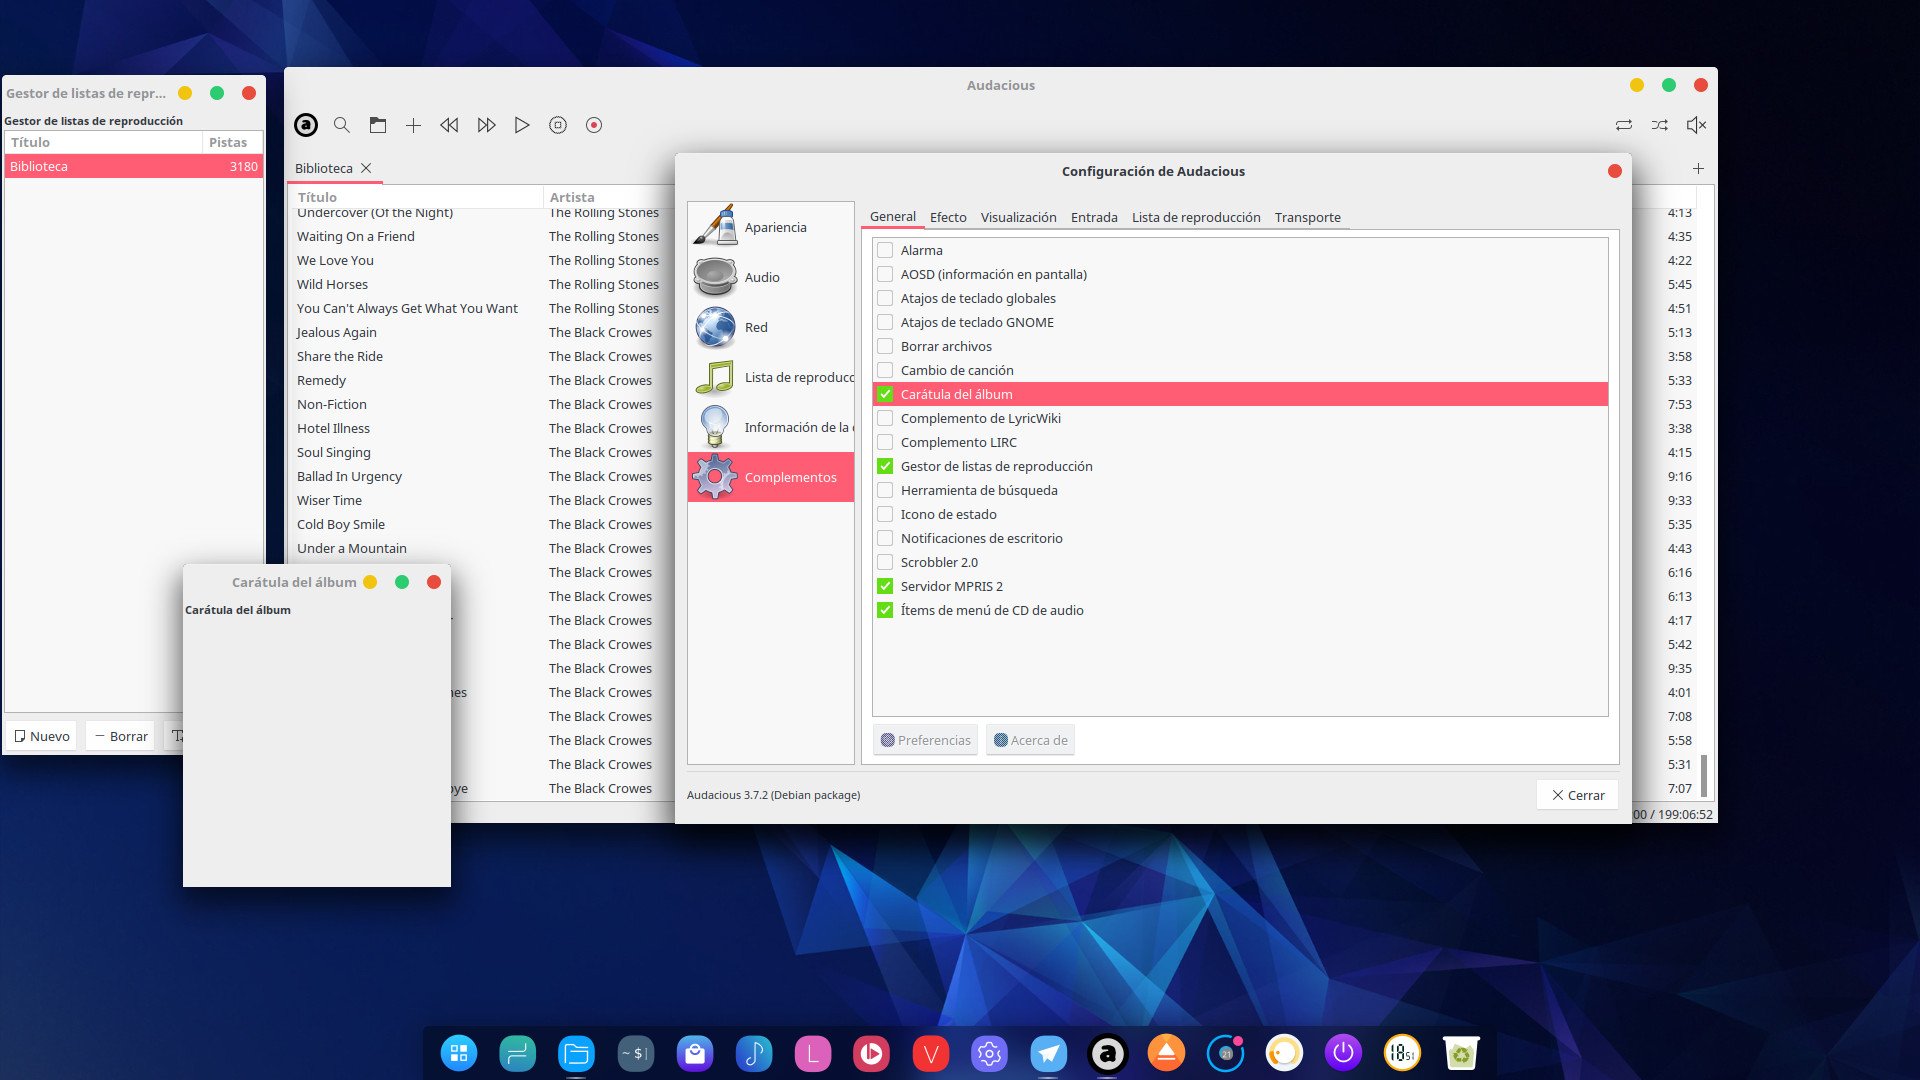
Task: Toggle repeat mode icon
Action: tap(1624, 125)
